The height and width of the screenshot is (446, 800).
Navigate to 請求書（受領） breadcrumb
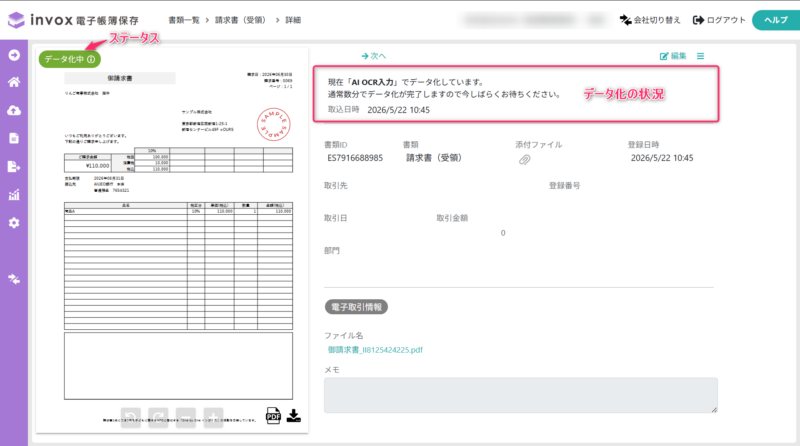point(240,20)
